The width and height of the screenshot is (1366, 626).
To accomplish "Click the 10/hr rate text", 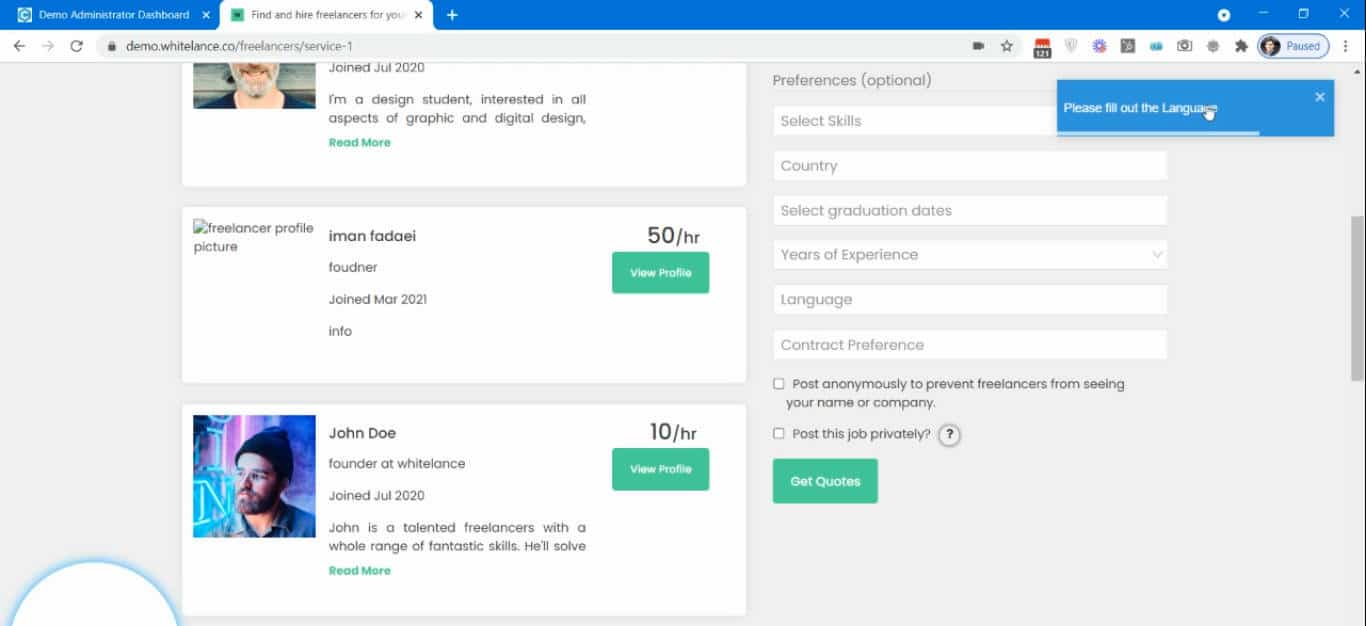I will pos(673,432).
